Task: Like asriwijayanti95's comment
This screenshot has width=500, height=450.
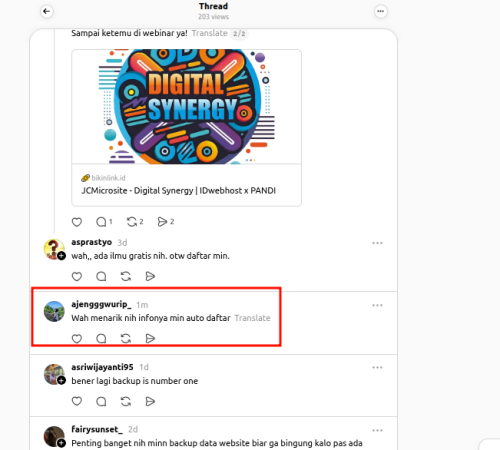Action: tap(77, 401)
